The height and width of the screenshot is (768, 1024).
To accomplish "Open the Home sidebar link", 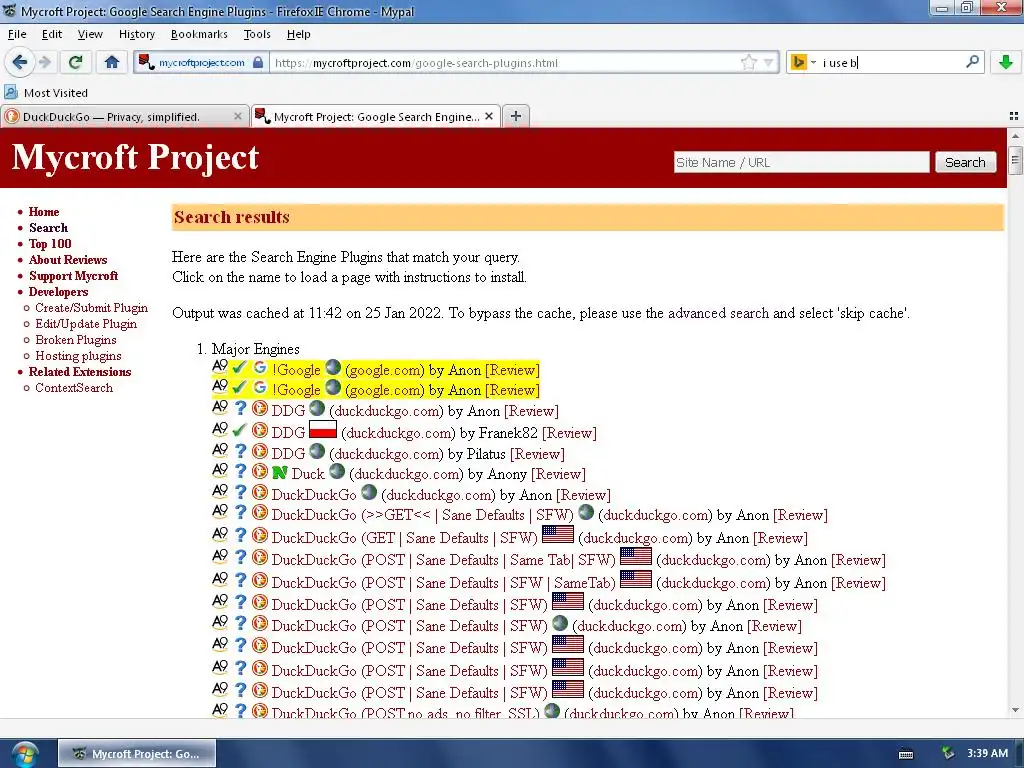I will [x=44, y=212].
